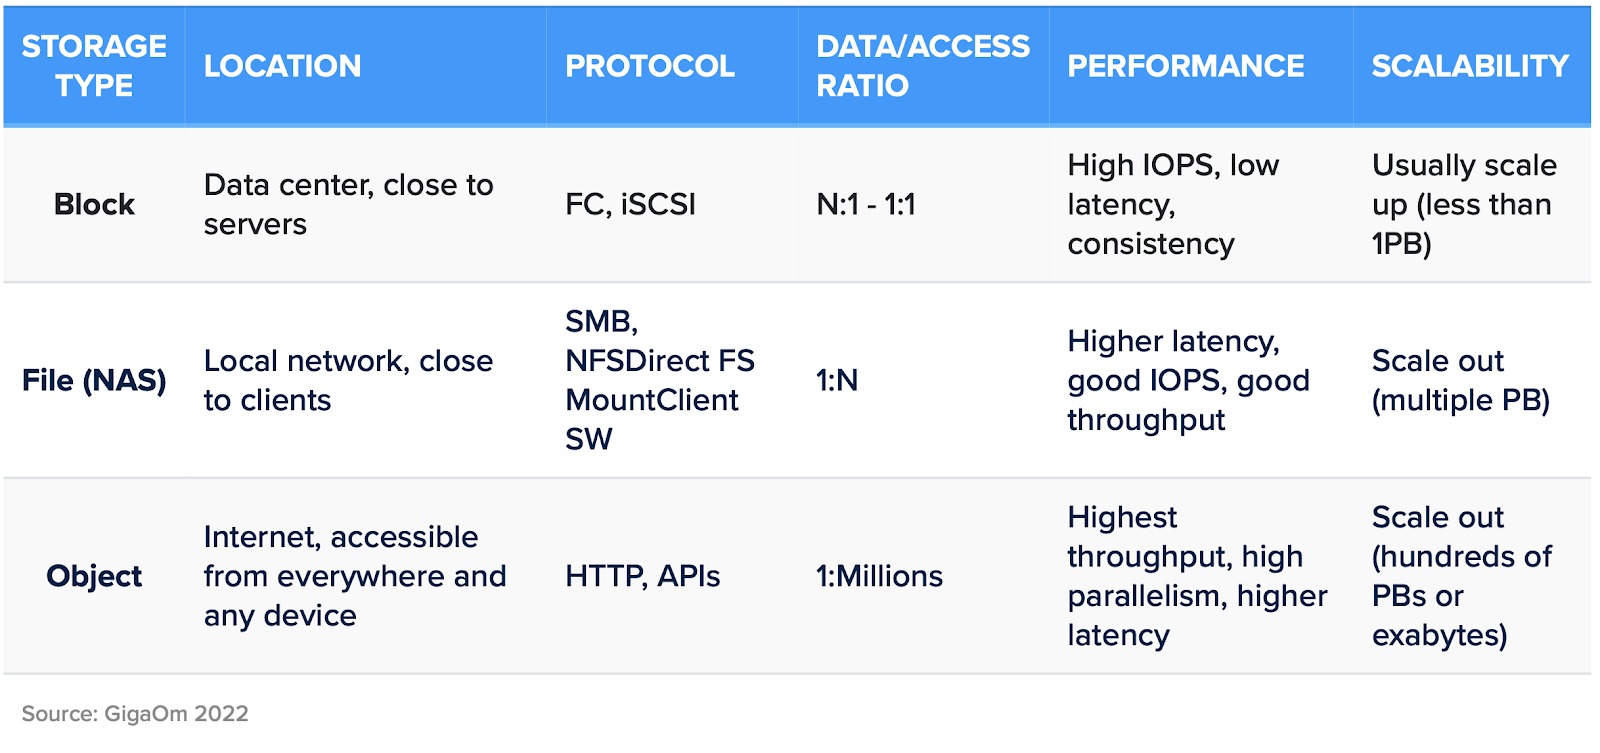Click the SCALABILITY column header
1600x753 pixels.
click(1470, 66)
